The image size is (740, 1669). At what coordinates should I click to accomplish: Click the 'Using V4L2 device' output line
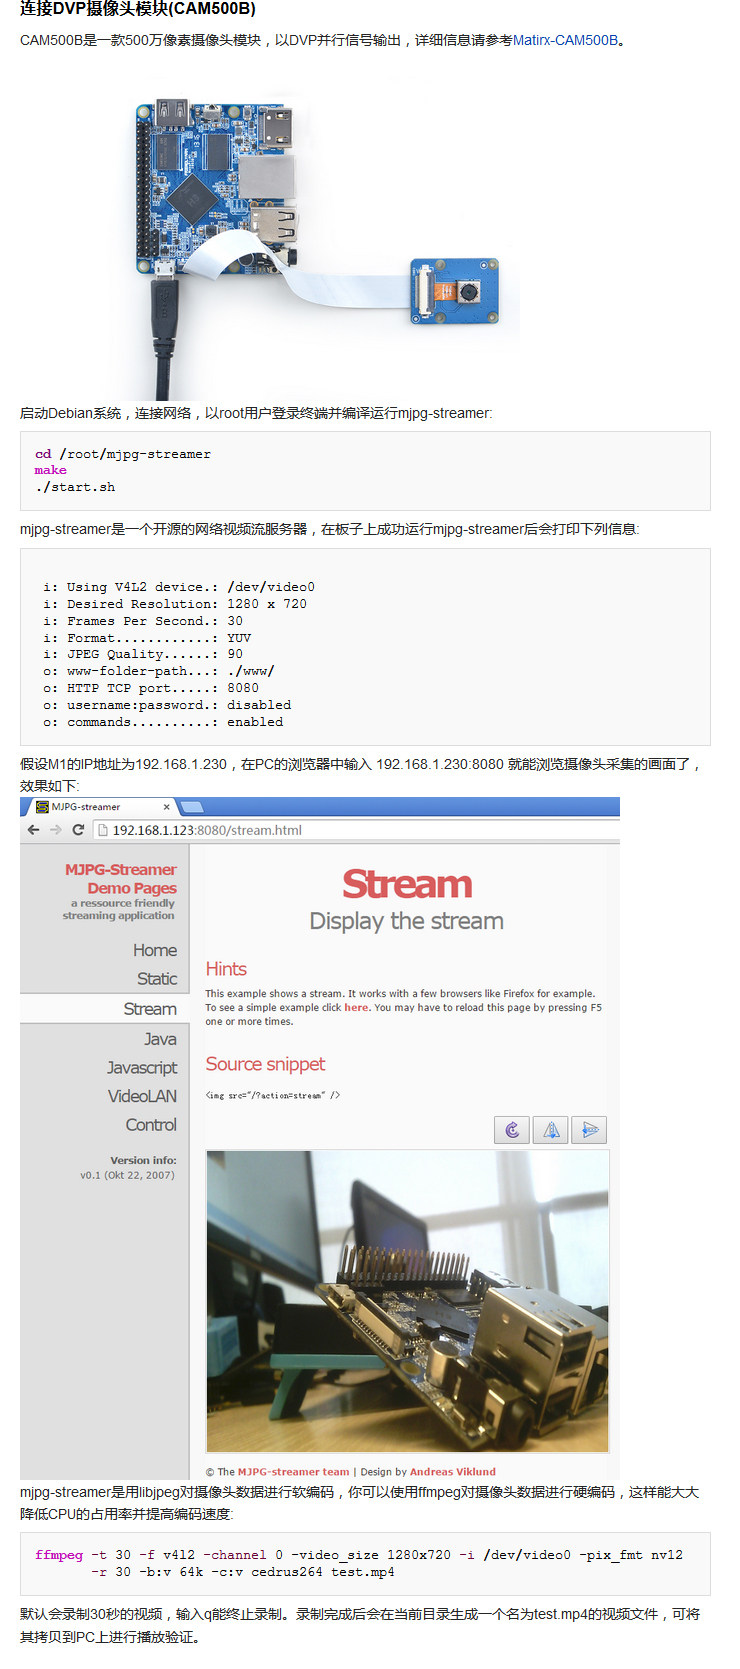pos(179,587)
